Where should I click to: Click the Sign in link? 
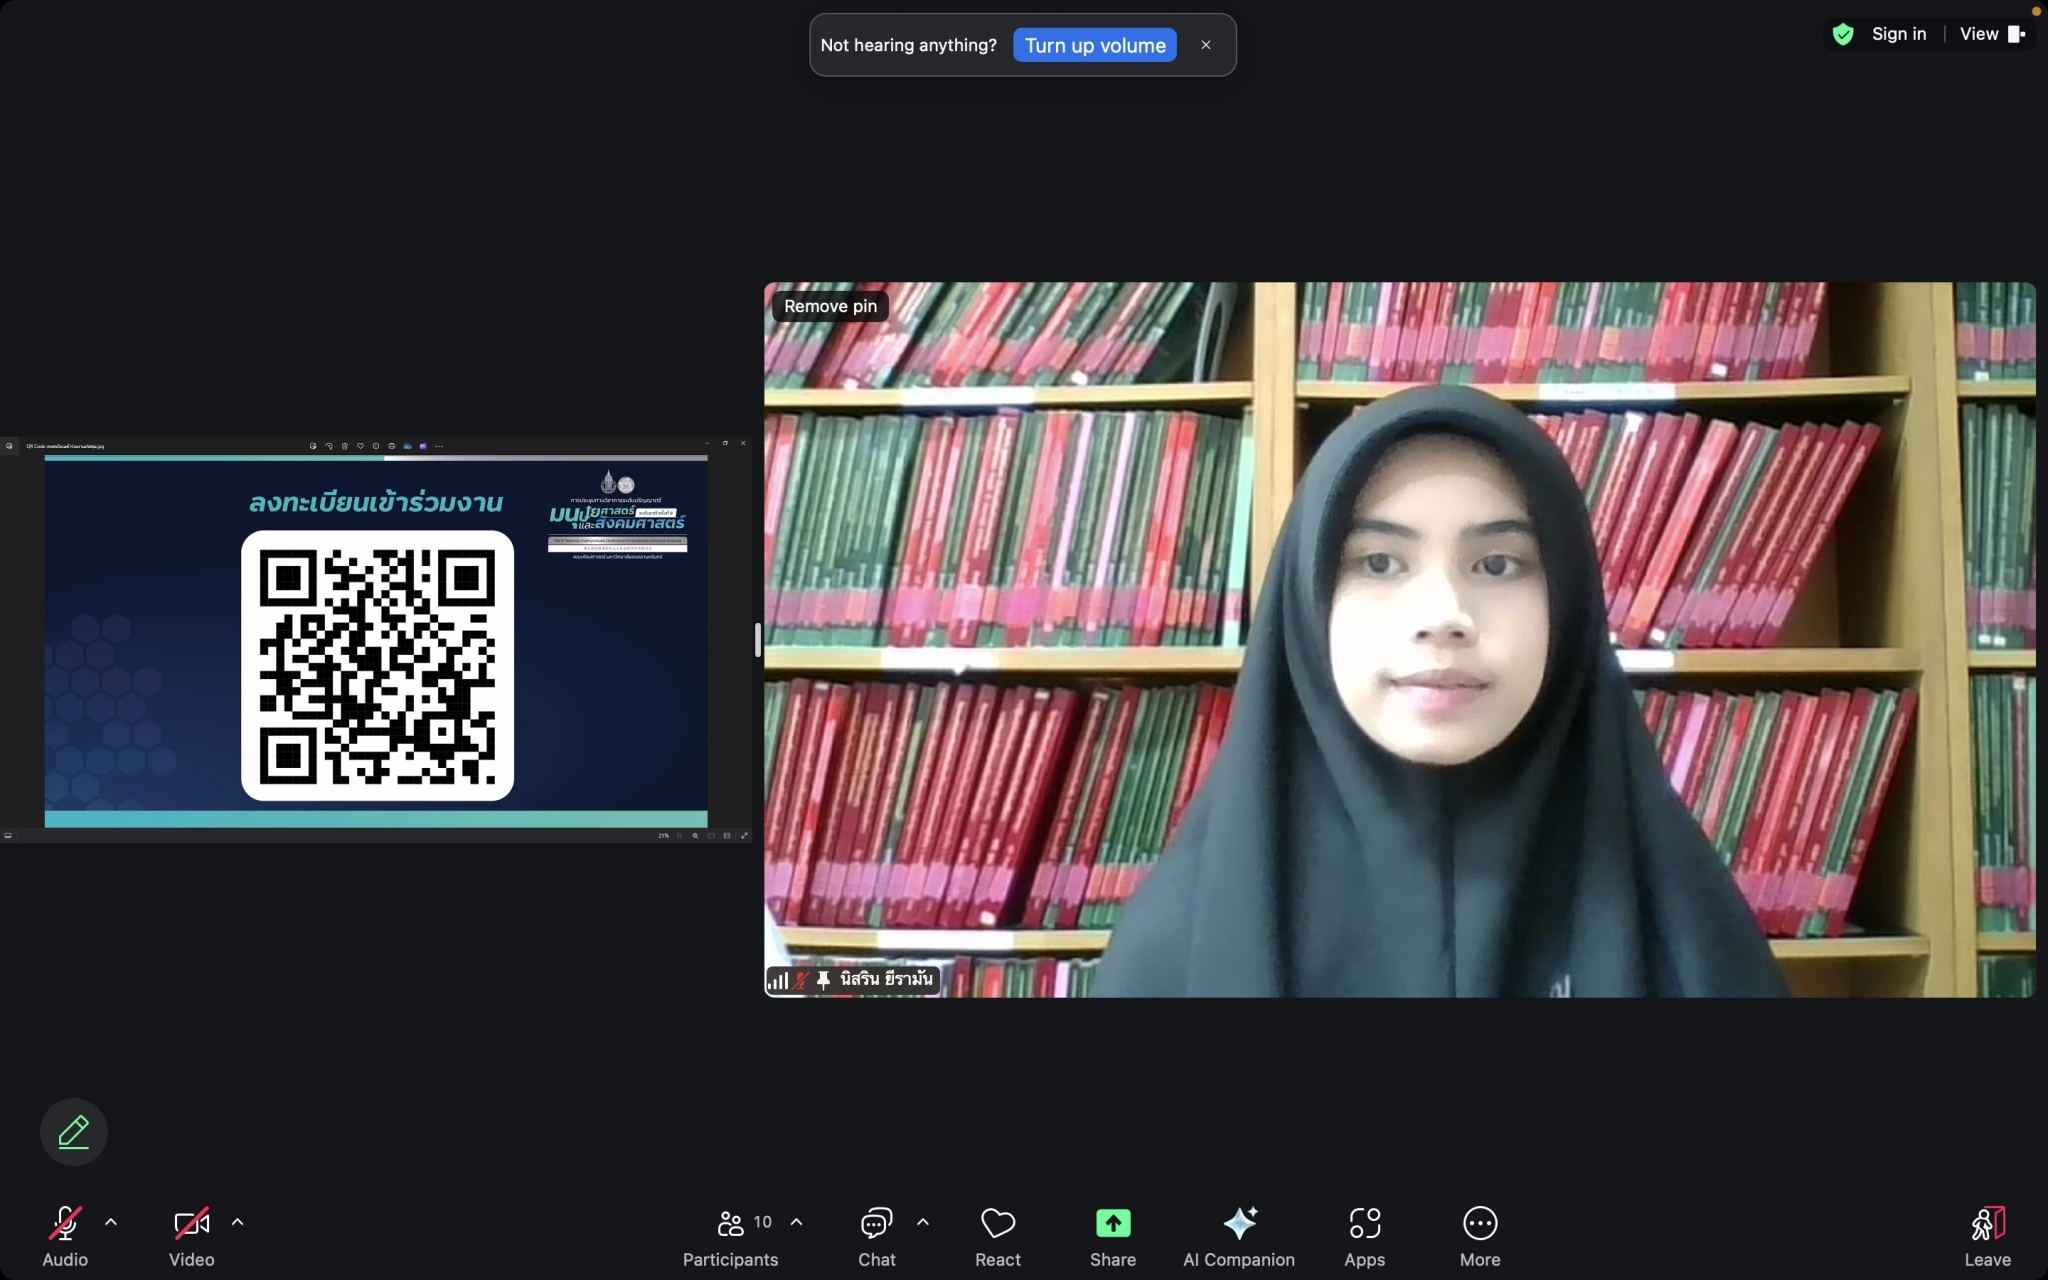pyautogui.click(x=1898, y=34)
